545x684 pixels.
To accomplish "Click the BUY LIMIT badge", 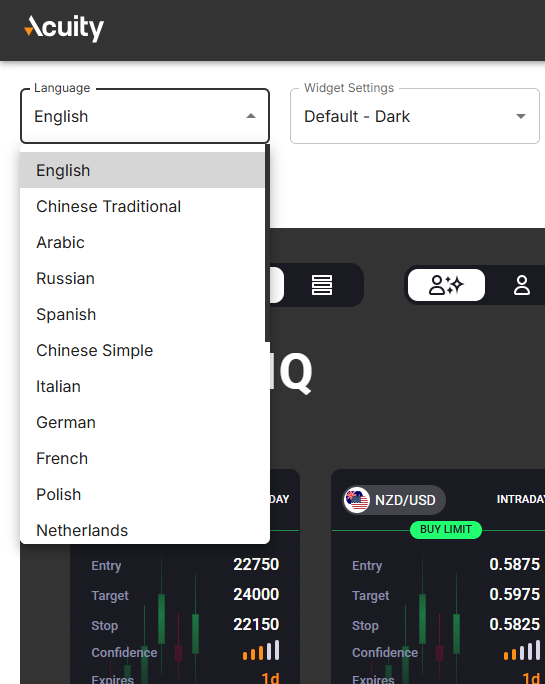I will [x=446, y=530].
